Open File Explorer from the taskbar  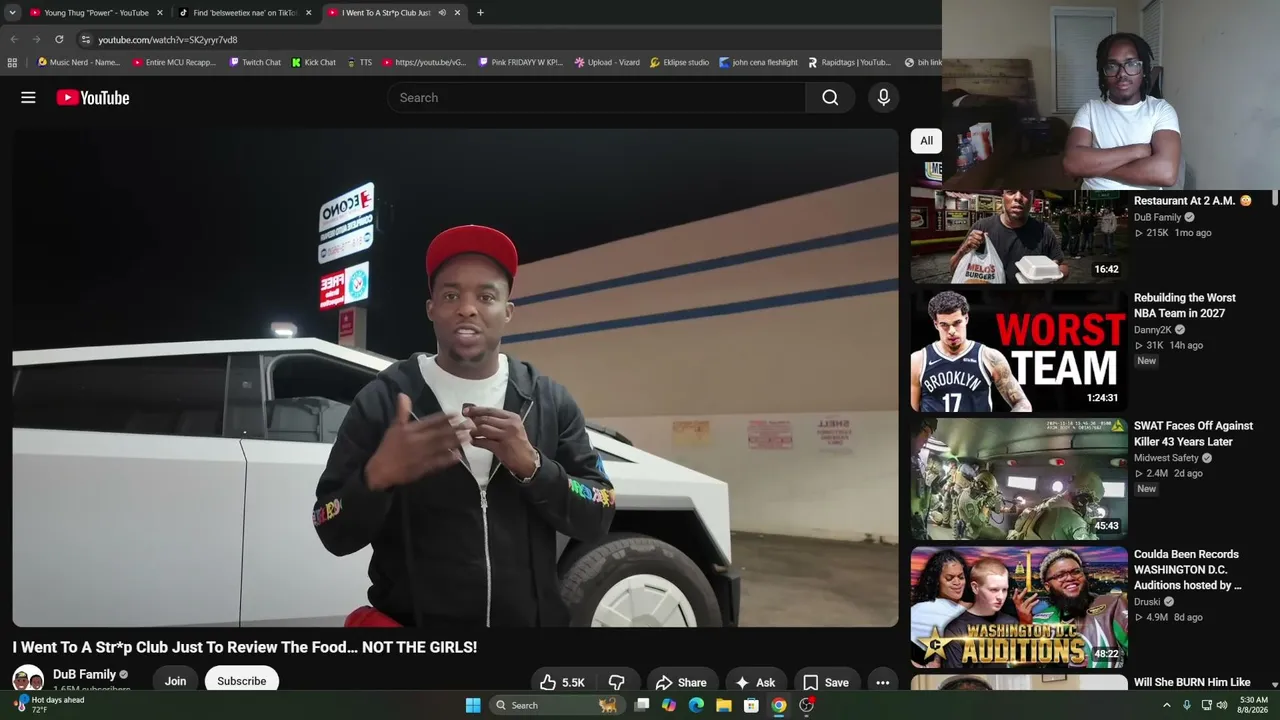point(723,705)
